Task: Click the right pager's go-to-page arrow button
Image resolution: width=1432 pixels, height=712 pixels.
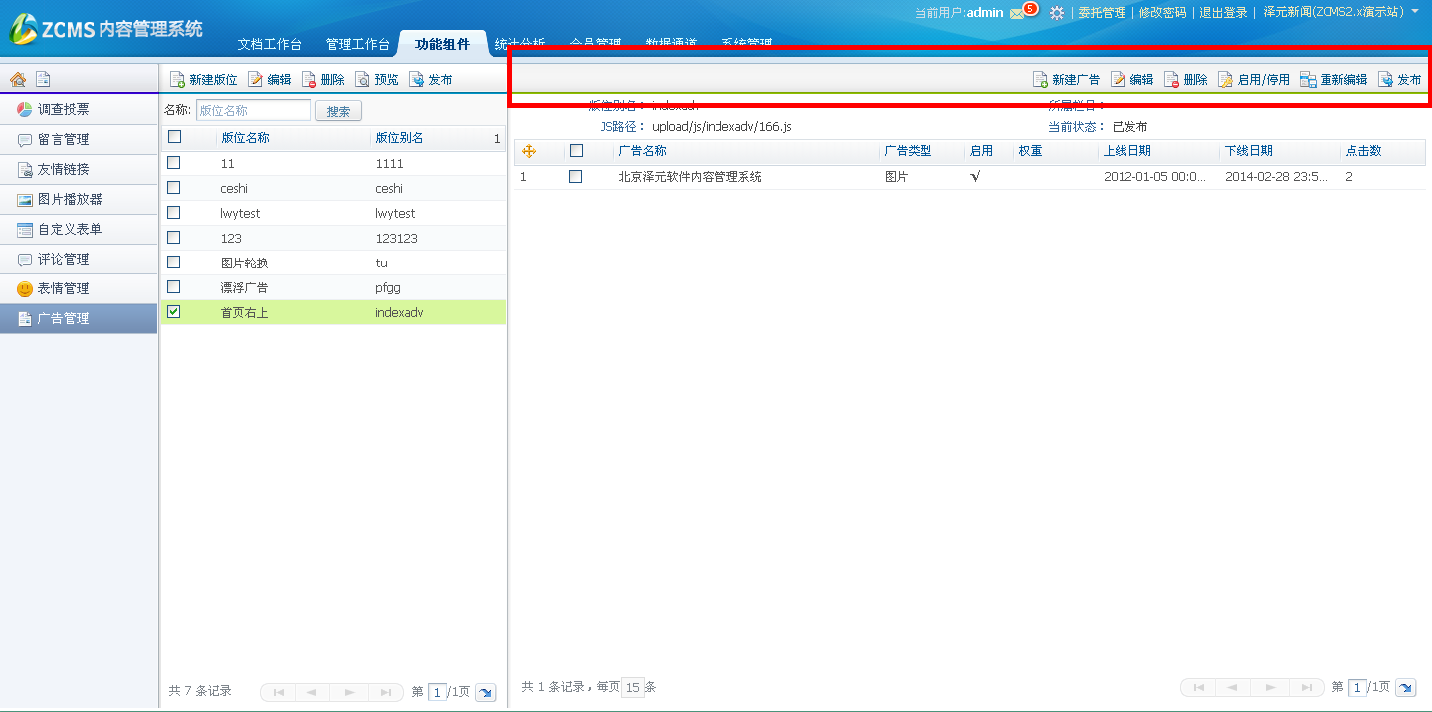Action: pyautogui.click(x=1406, y=687)
